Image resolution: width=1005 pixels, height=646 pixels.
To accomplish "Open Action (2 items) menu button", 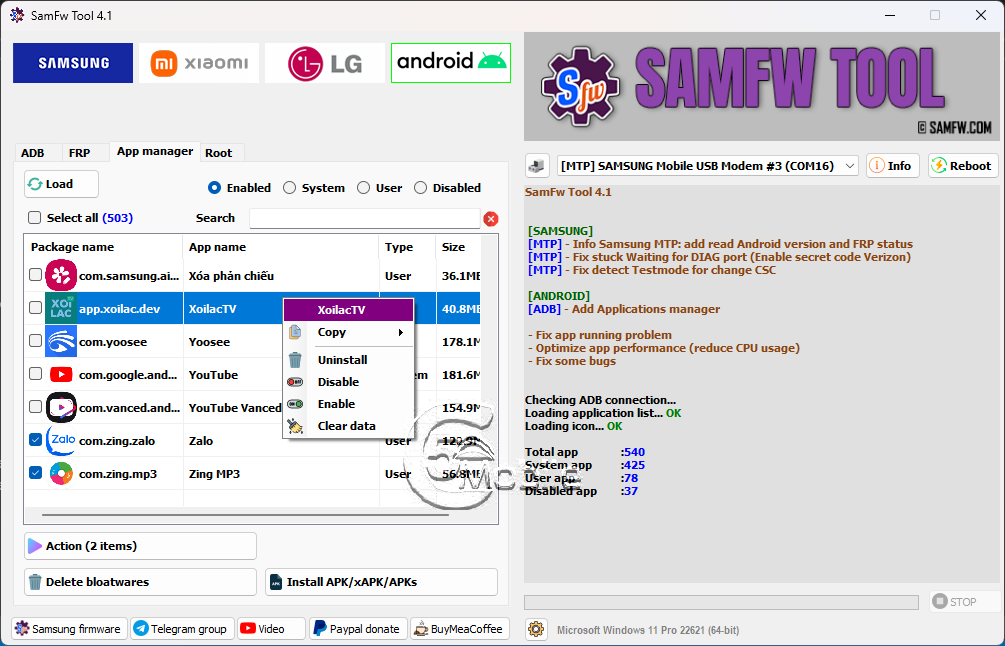I will tap(140, 546).
